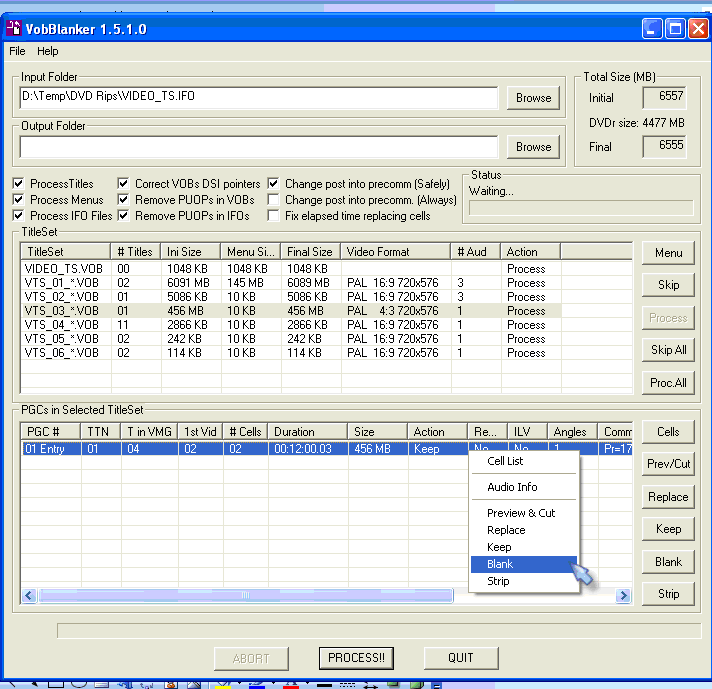The image size is (712, 689).
Task: Click the Blank button on the right
Action: [668, 562]
